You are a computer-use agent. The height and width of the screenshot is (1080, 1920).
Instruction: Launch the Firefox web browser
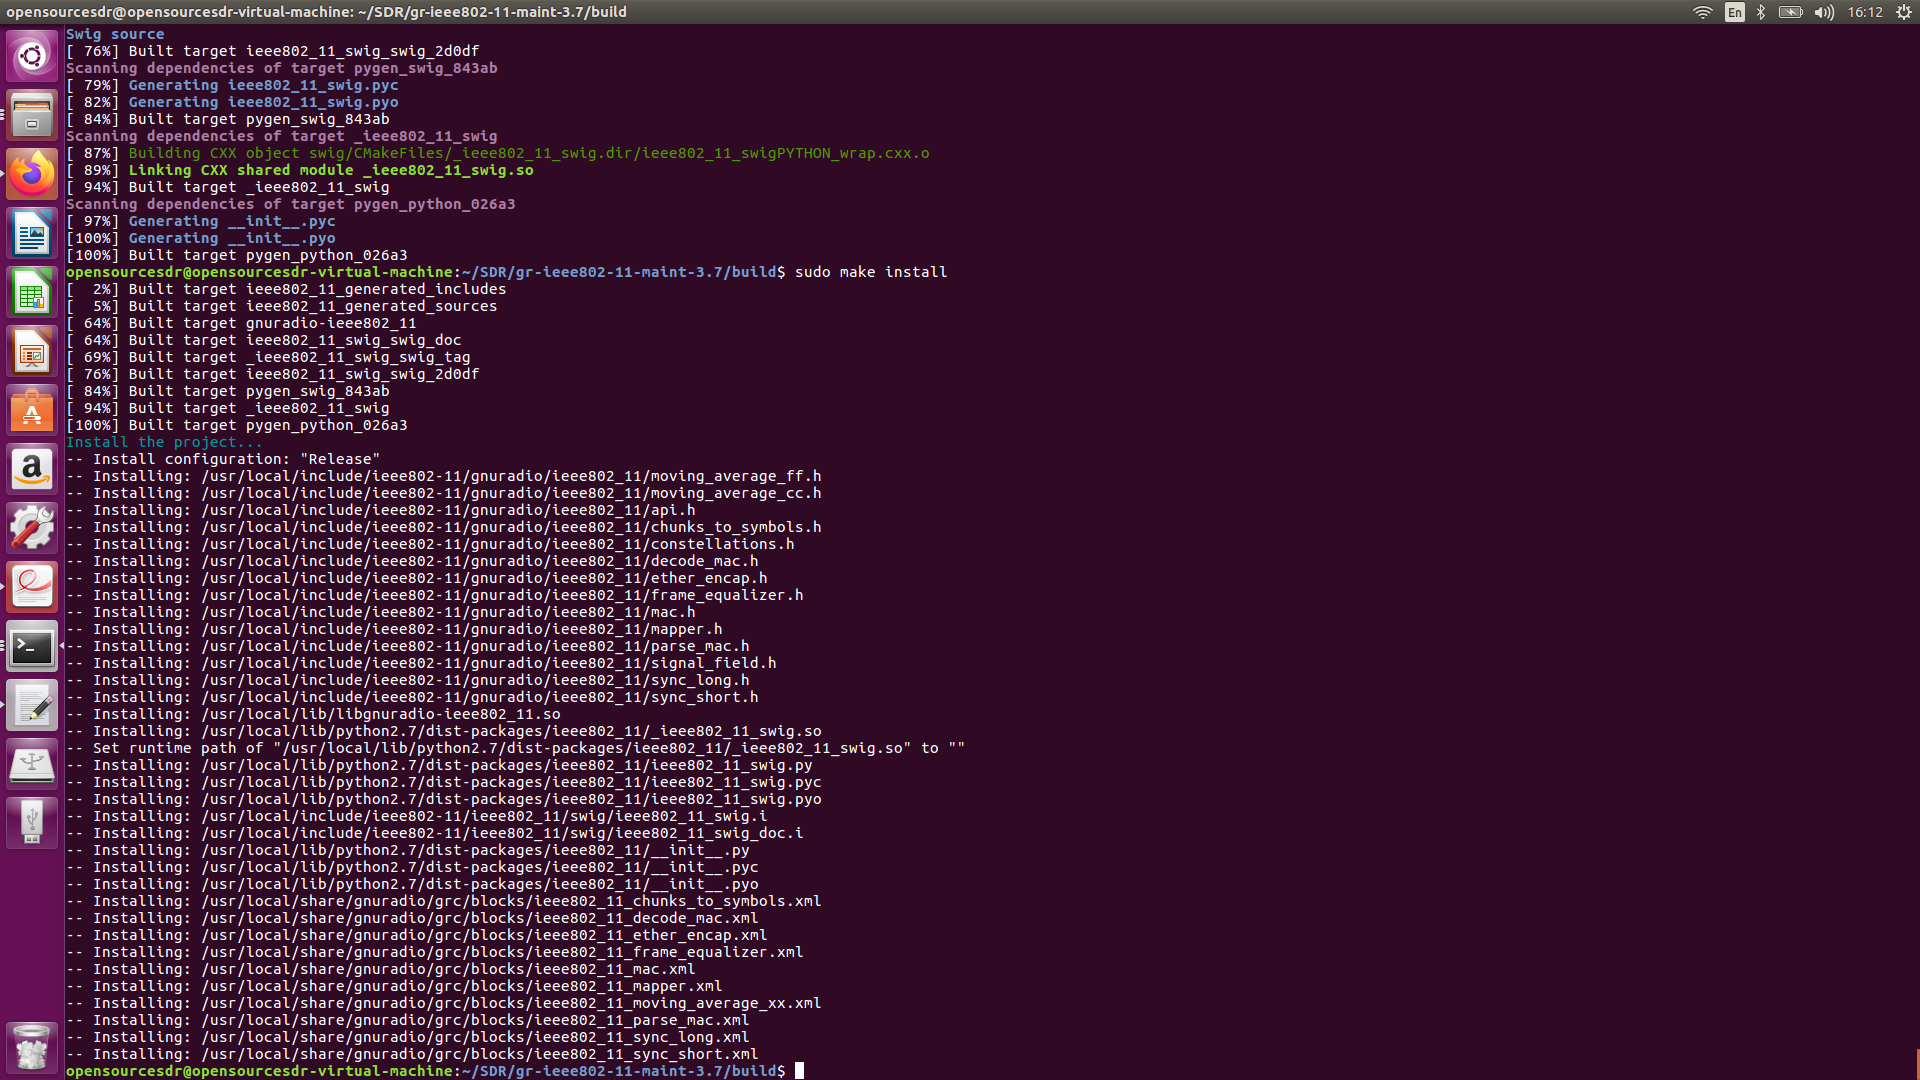tap(32, 173)
